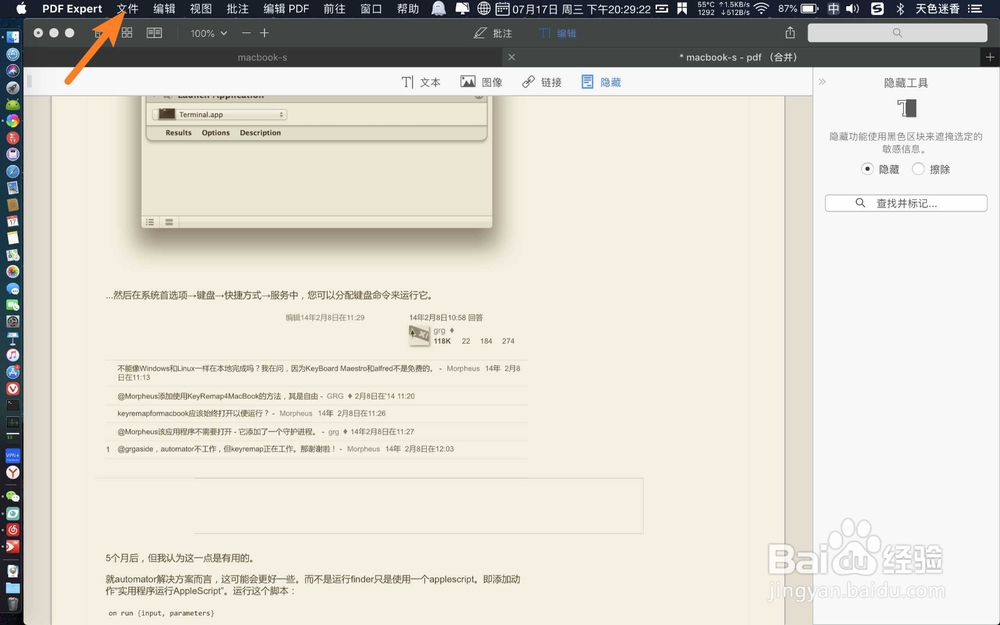Open the Terminal.app dropdown in the screenshot
Screen dimensions: 1000x625
click(219, 114)
